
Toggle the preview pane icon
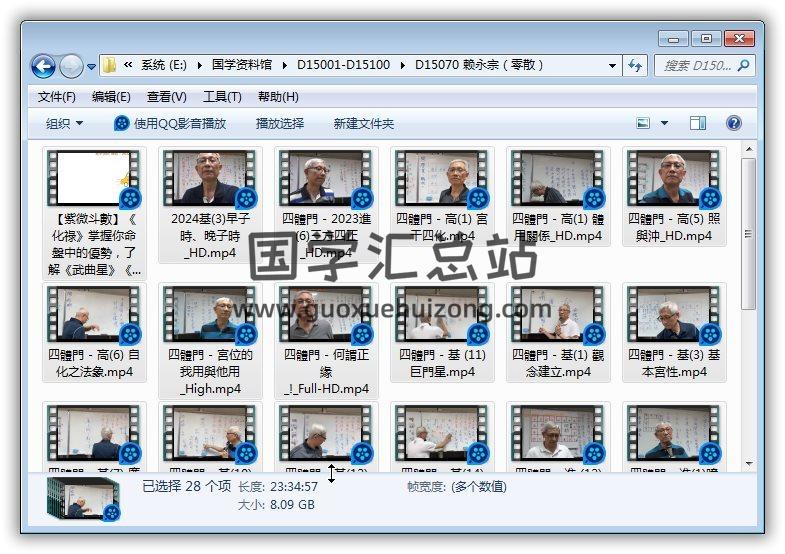tap(698, 123)
